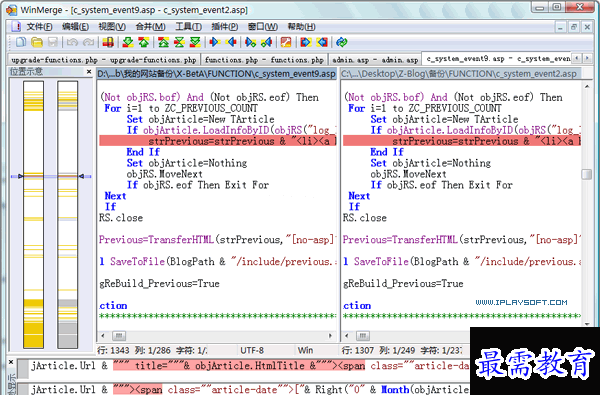This screenshot has width=600, height=395.
Task: Go to next difference (green down arrow)
Action: point(128,42)
